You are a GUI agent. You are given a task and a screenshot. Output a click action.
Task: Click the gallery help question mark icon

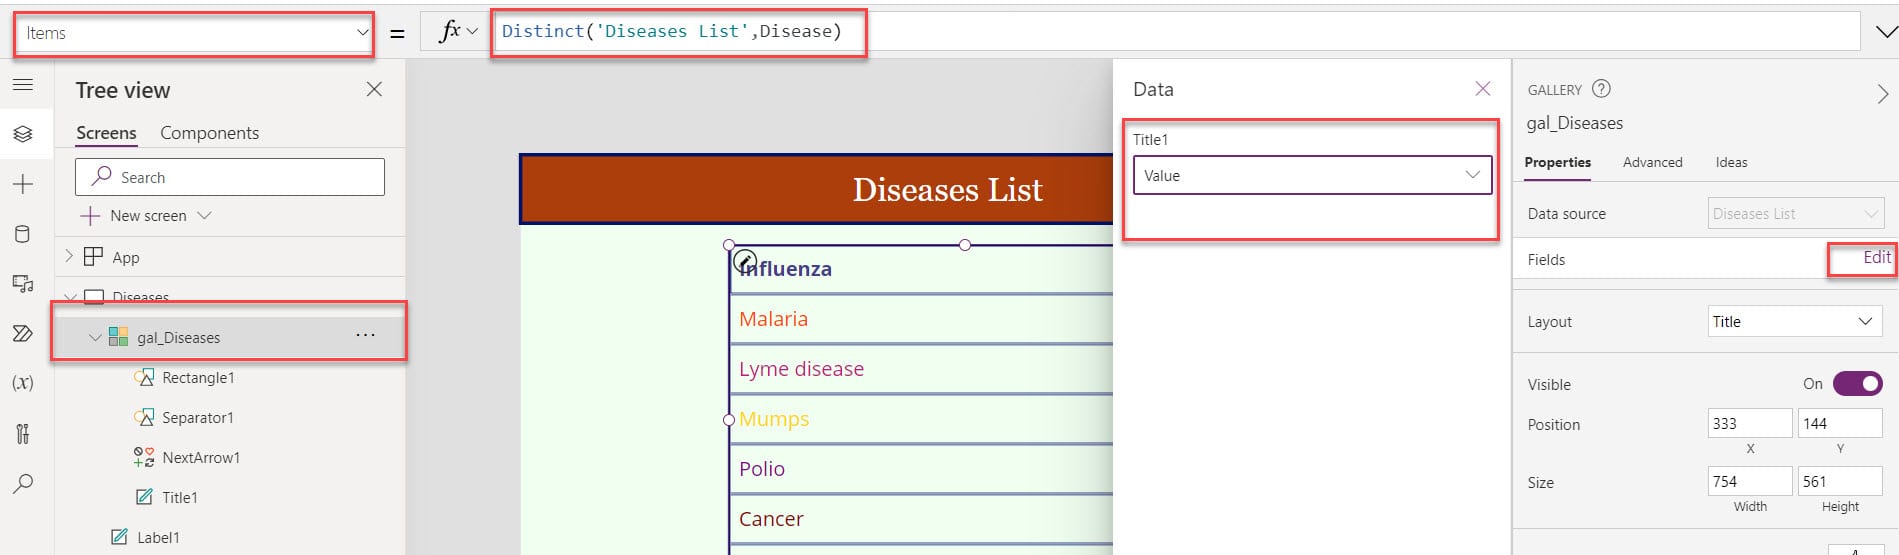click(x=1601, y=88)
